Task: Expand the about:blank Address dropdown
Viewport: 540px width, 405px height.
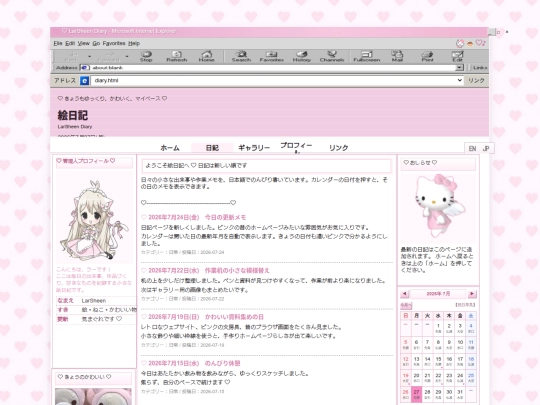Action: (459, 68)
